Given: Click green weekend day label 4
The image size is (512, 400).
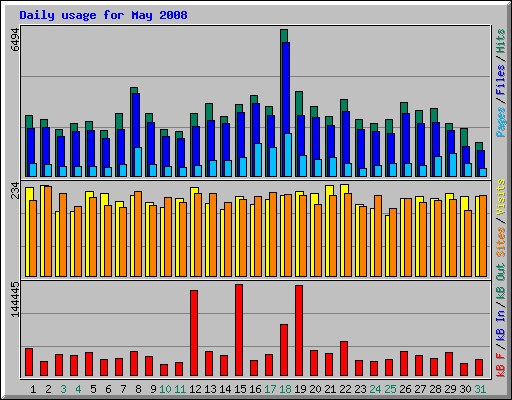Looking at the screenshot, I should point(78,389).
